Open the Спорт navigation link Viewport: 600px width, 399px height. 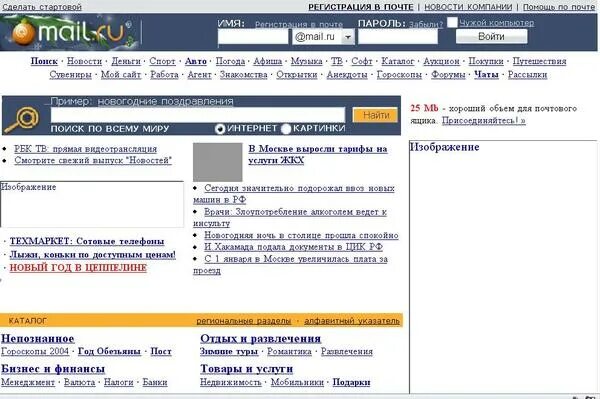pyautogui.click(x=162, y=61)
